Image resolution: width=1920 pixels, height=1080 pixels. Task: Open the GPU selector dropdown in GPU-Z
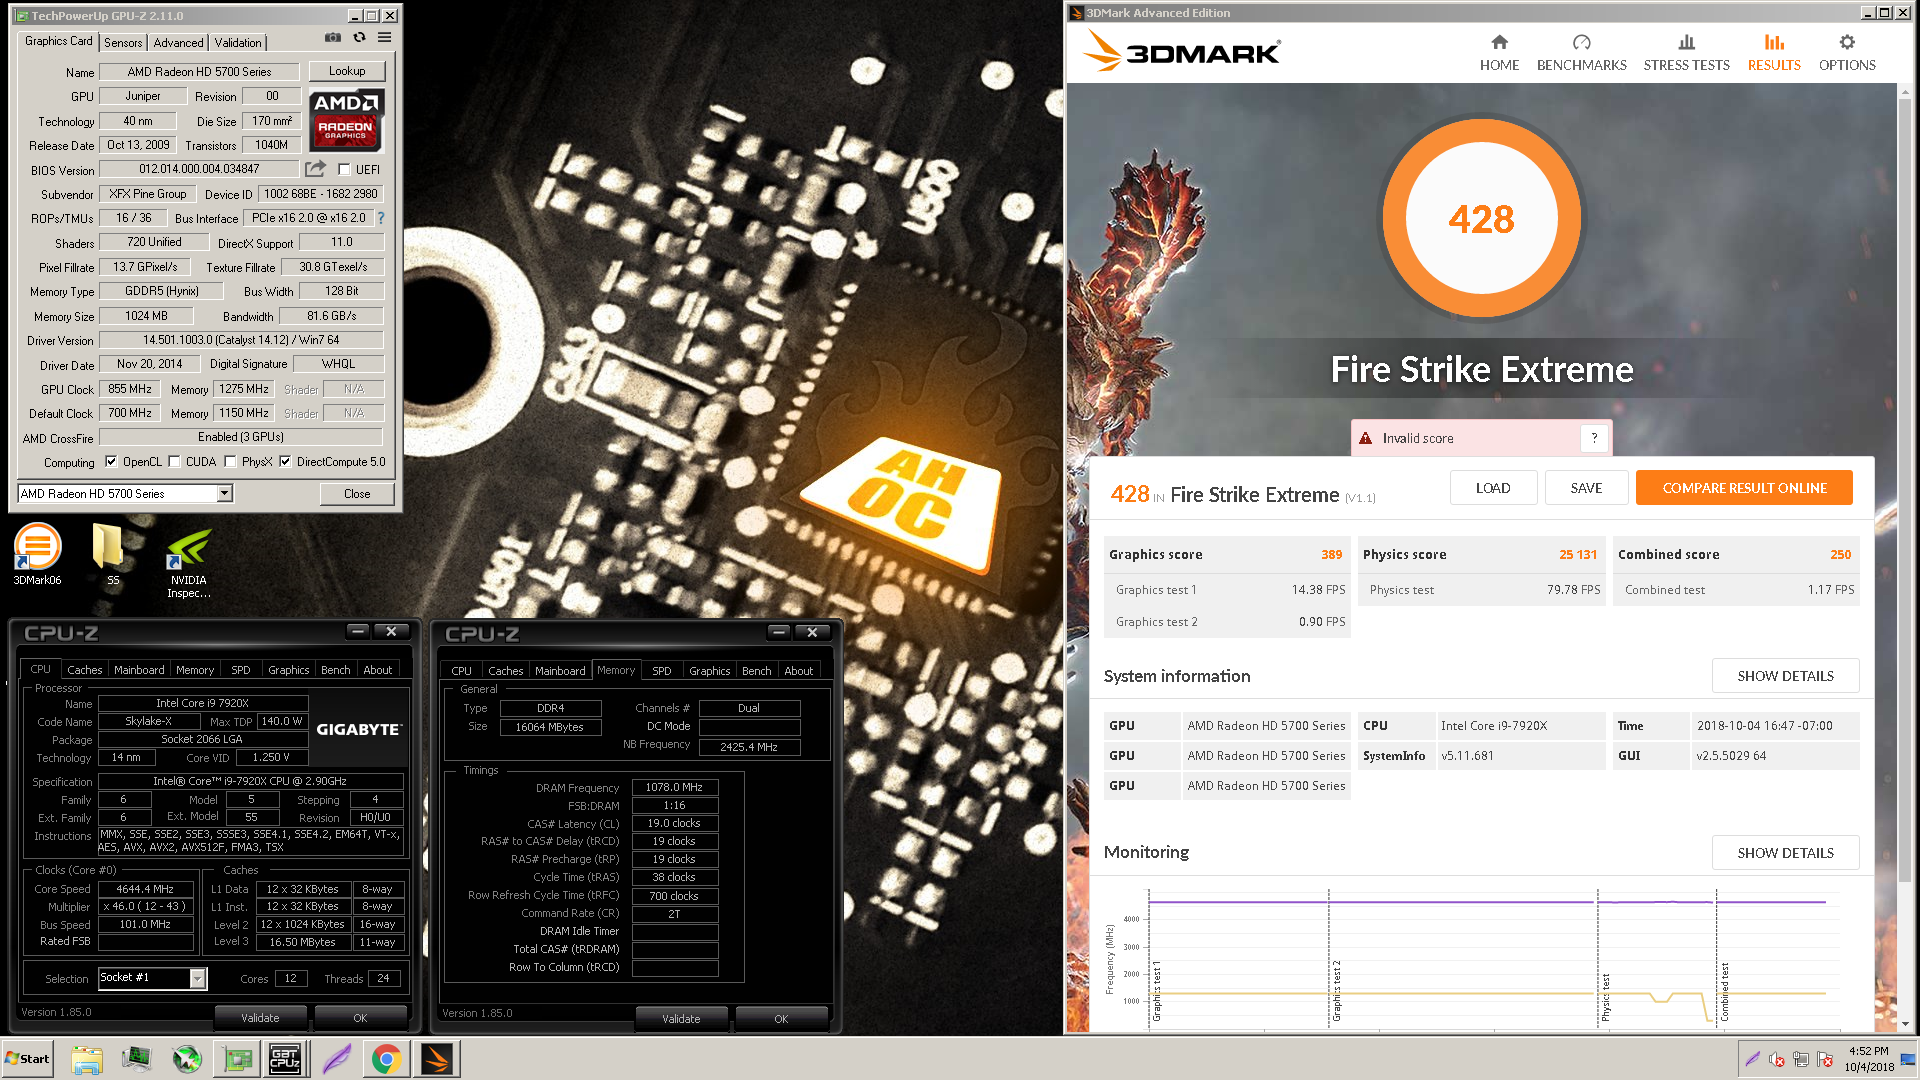[225, 493]
